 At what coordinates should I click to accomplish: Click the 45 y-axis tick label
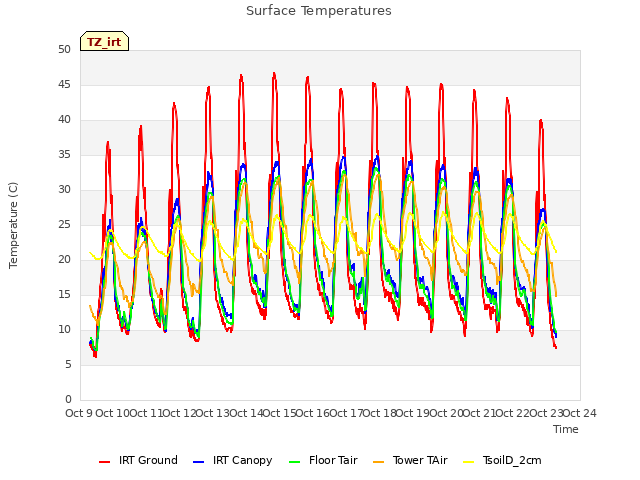(x=64, y=84)
